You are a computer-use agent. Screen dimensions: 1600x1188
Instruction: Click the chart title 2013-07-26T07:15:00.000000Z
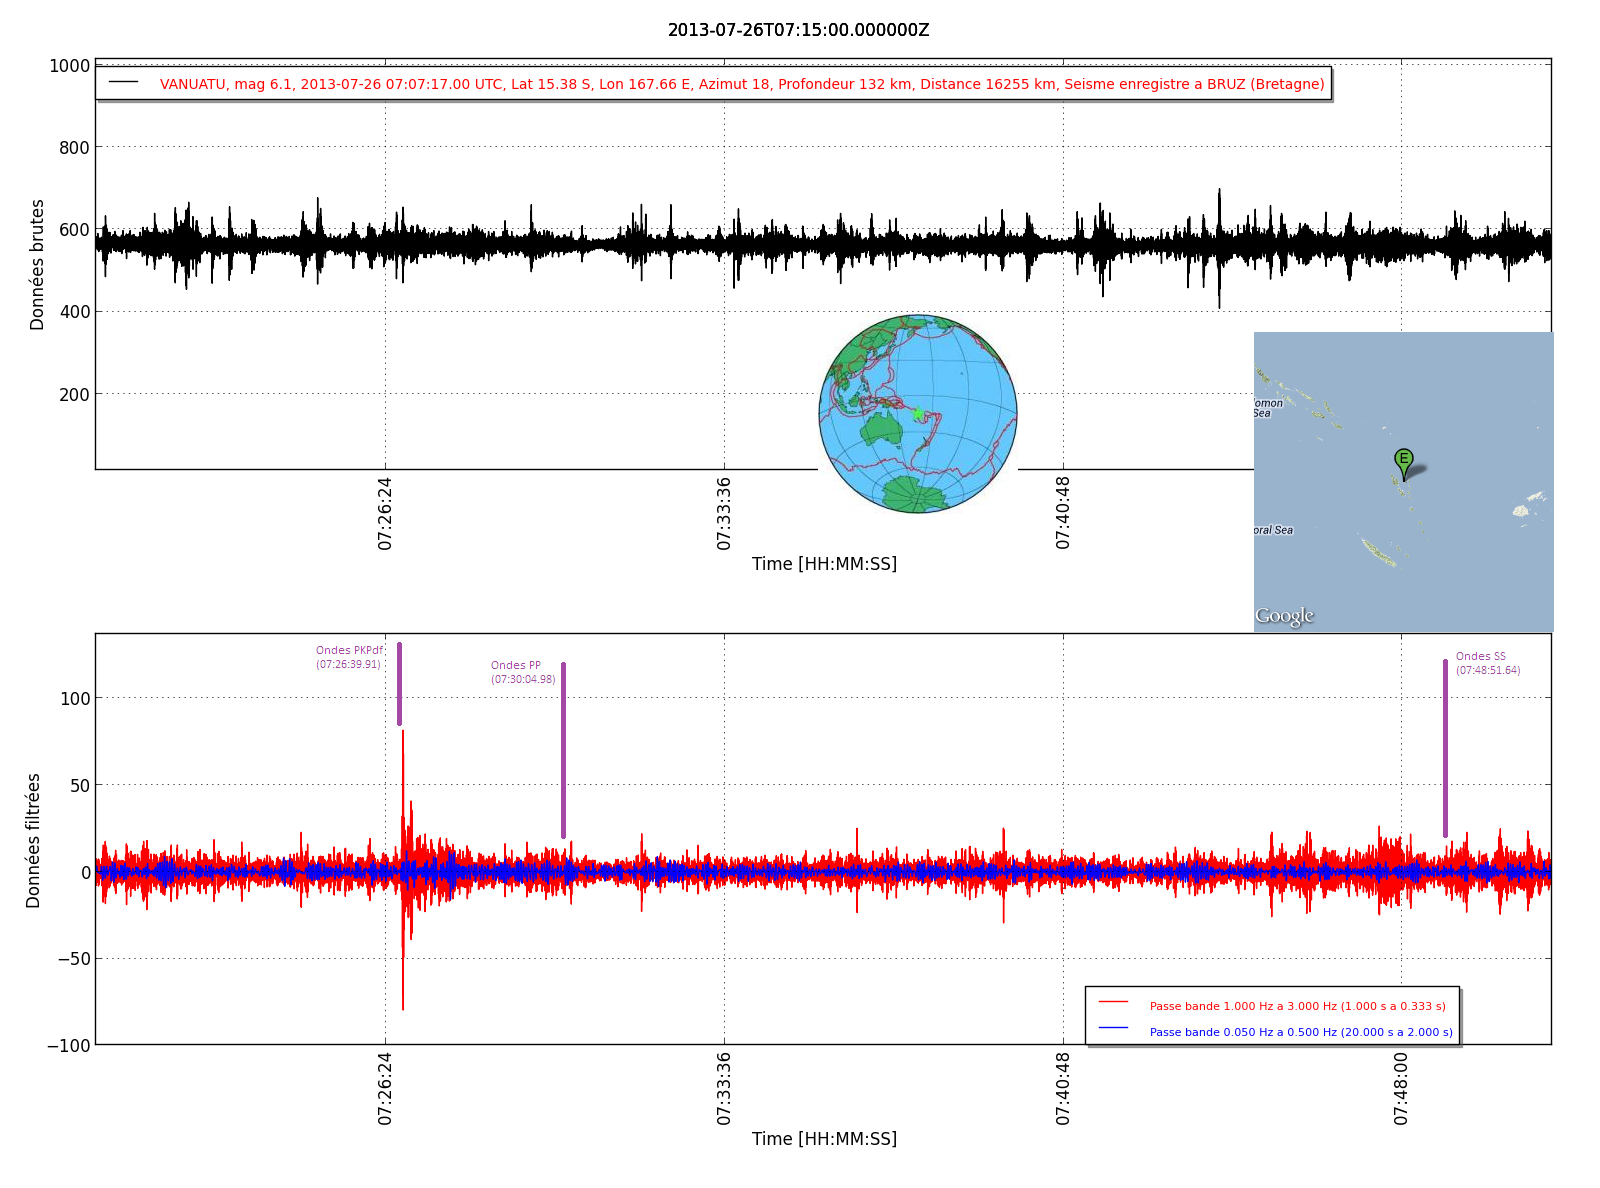coord(798,30)
